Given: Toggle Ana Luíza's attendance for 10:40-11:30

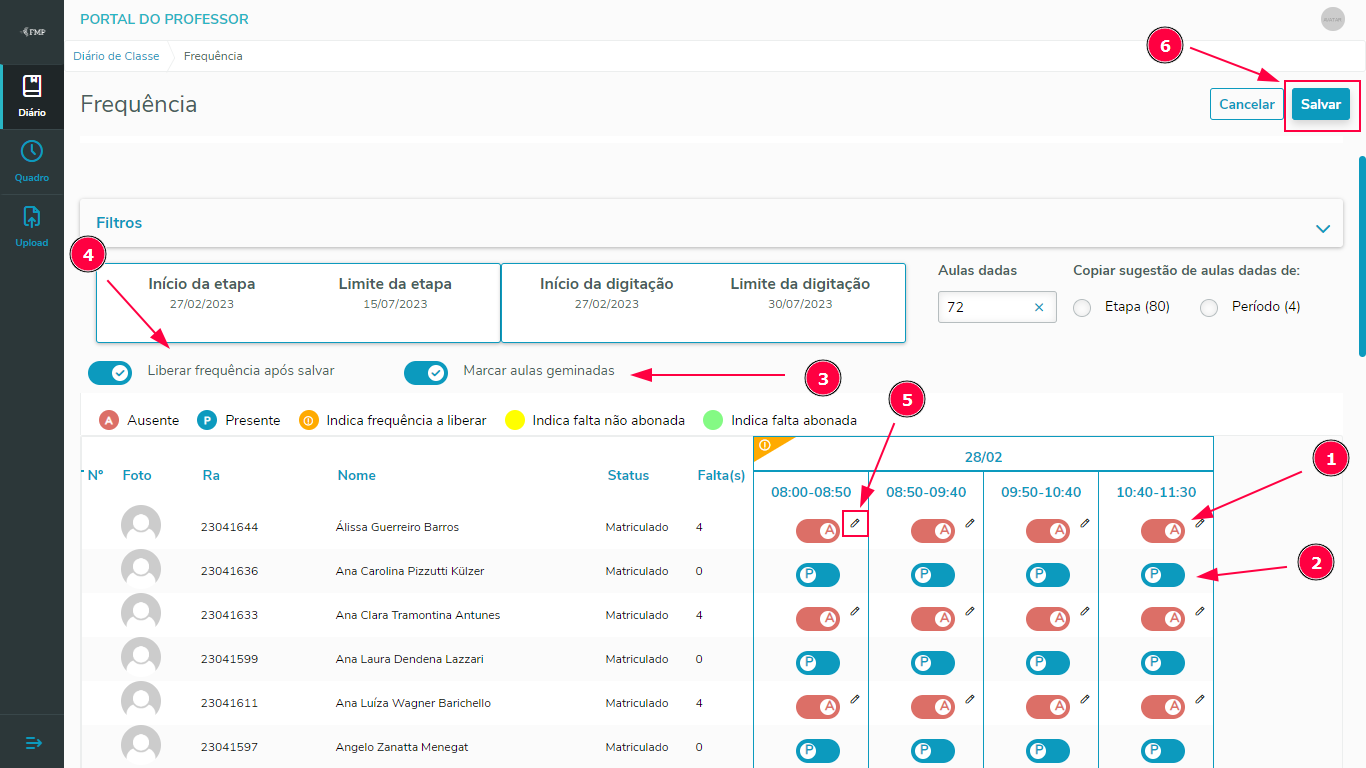Looking at the screenshot, I should pyautogui.click(x=1163, y=707).
